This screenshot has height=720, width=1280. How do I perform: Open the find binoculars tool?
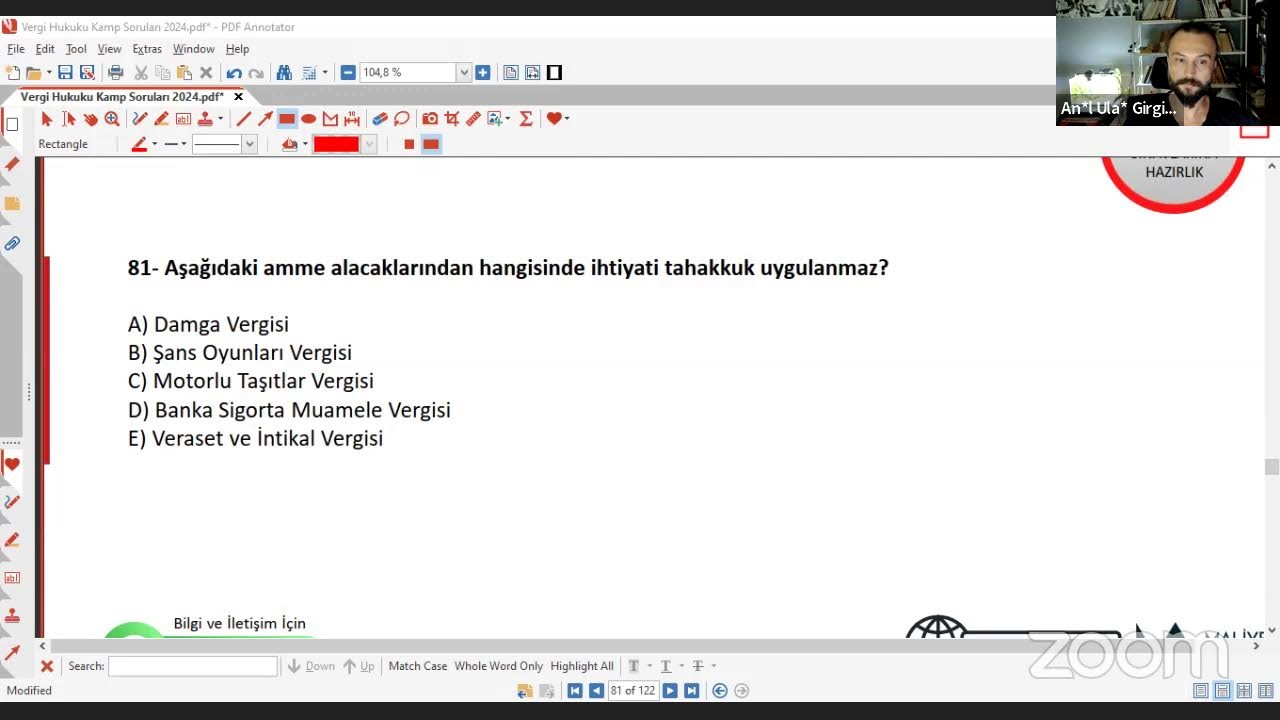pyautogui.click(x=284, y=72)
